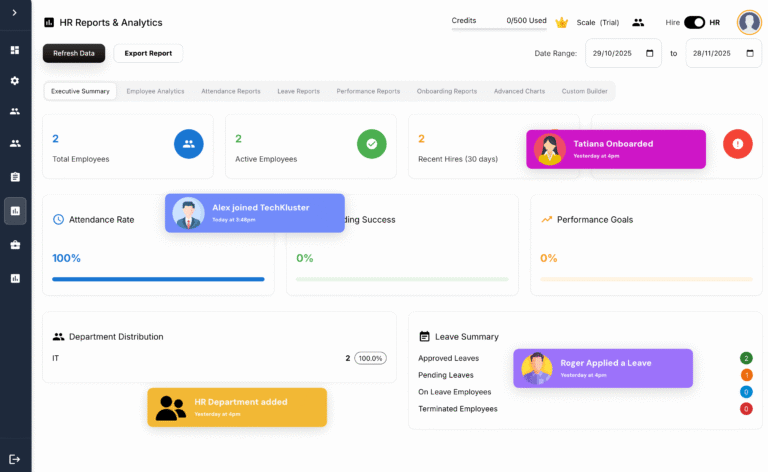Go to the Custom Builder tab
This screenshot has height=472, width=768.
[x=584, y=91]
